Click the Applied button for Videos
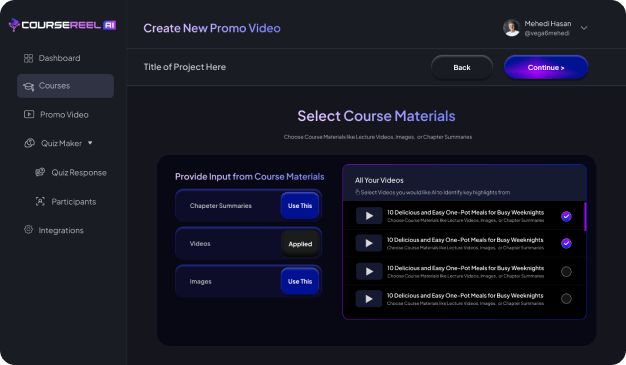This screenshot has height=365, width=626. point(300,244)
